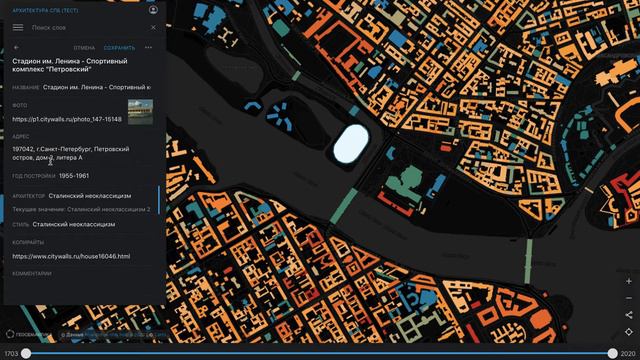Click the СОХРАНИТЬ save button

(x=119, y=48)
